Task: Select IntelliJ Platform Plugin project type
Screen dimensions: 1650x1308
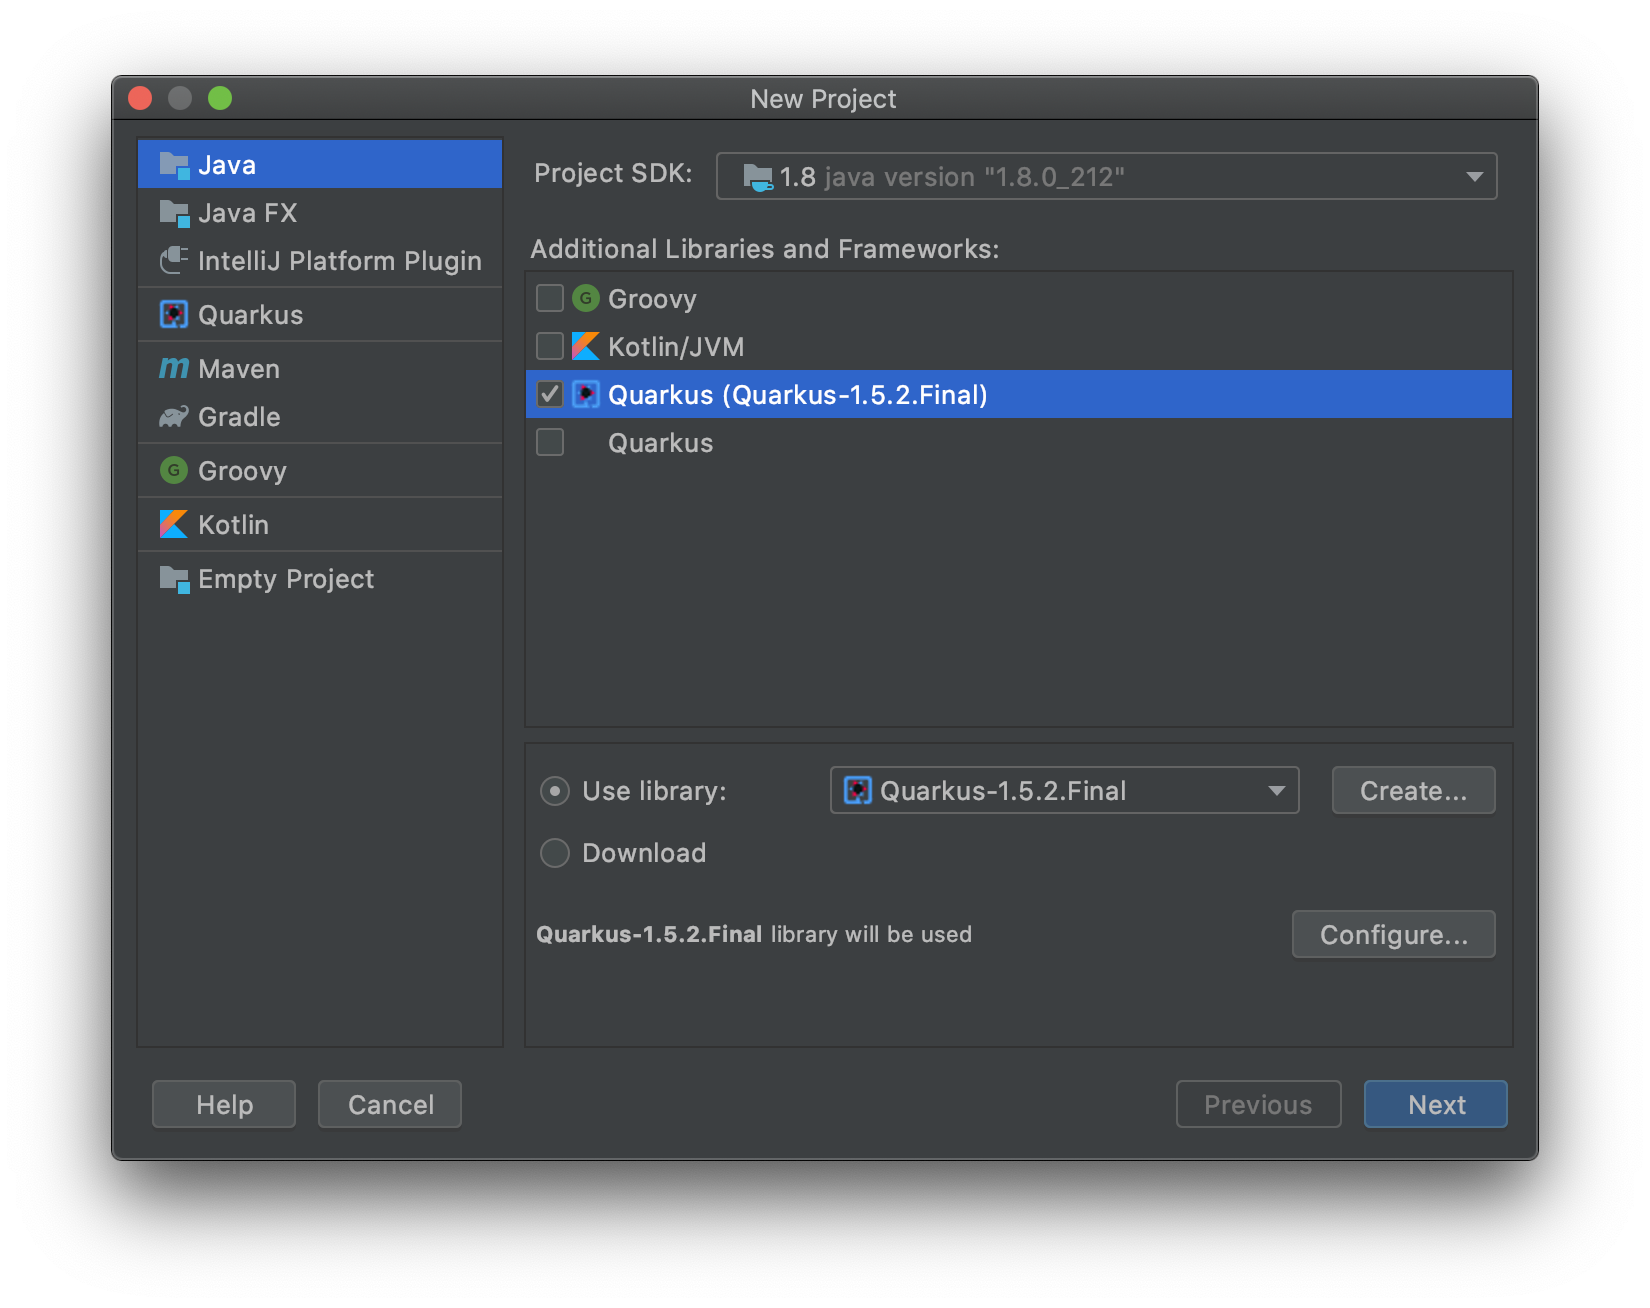Action: pyautogui.click(x=320, y=261)
